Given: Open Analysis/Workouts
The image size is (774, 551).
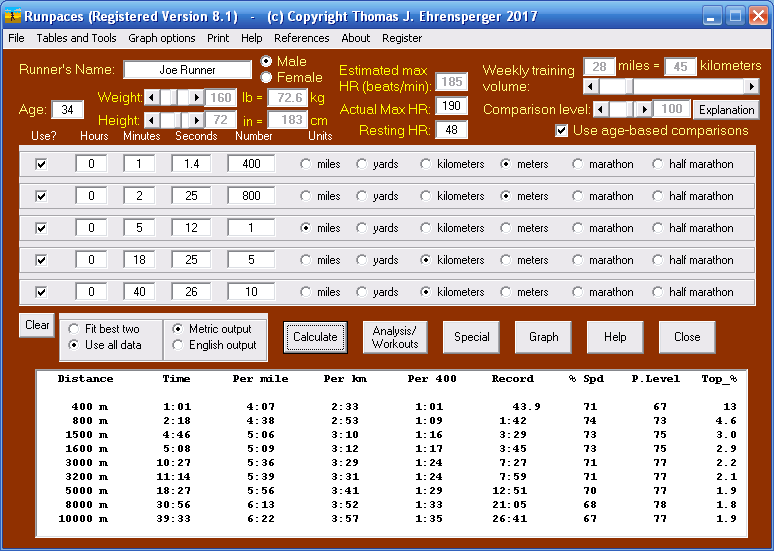Looking at the screenshot, I should coord(394,337).
